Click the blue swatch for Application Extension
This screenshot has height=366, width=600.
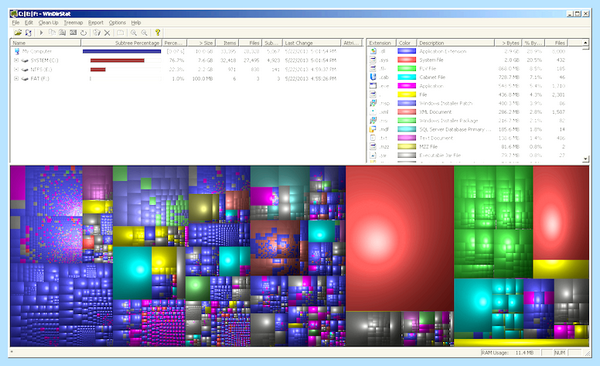coord(407,51)
